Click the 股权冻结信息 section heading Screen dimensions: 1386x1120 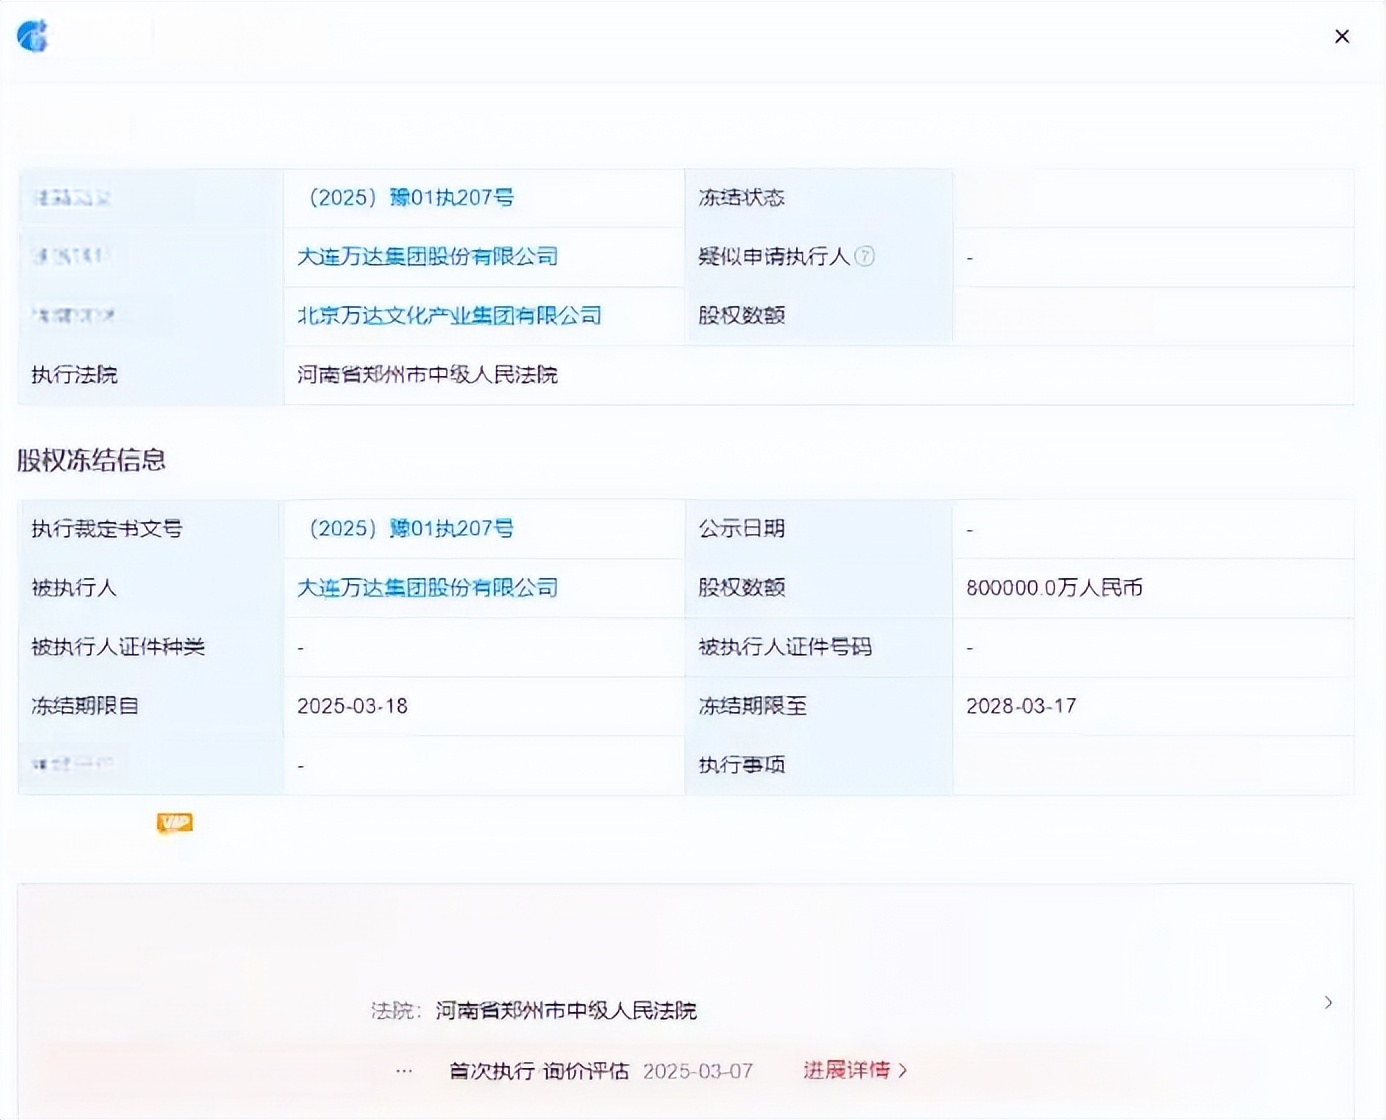click(92, 460)
